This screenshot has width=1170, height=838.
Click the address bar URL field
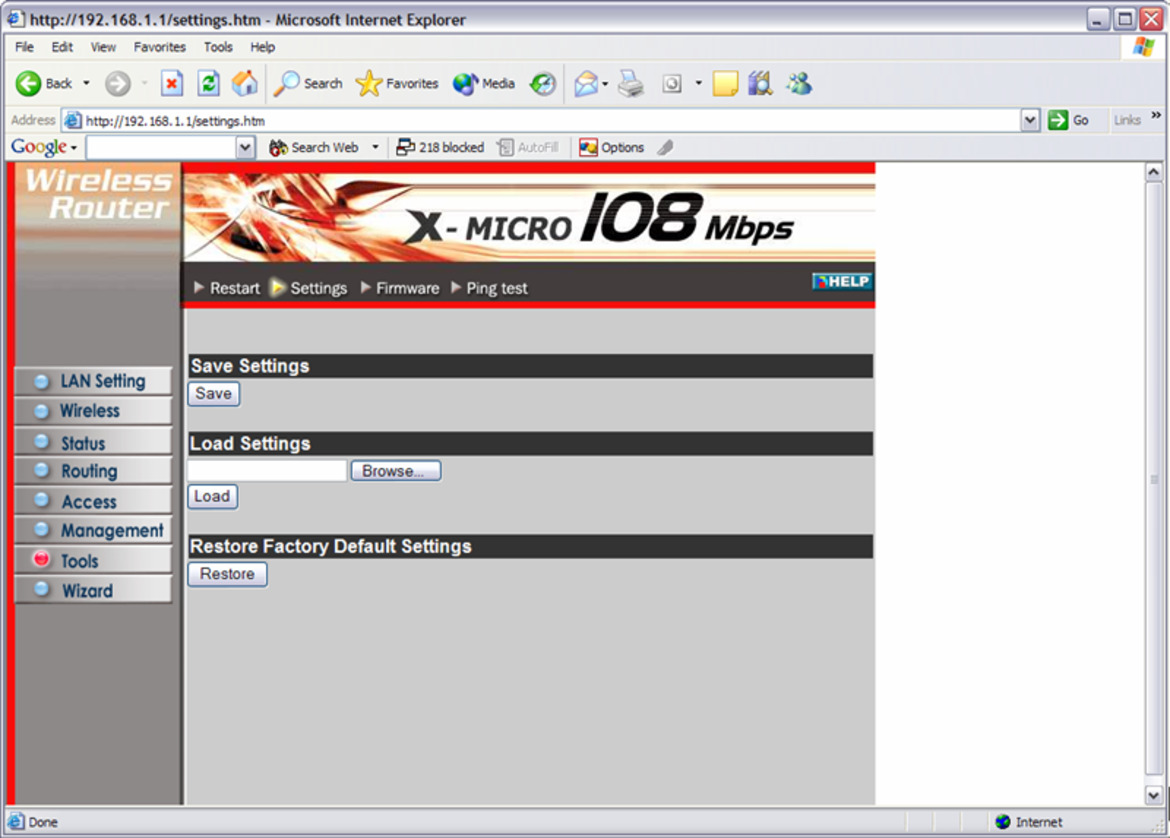(552, 120)
